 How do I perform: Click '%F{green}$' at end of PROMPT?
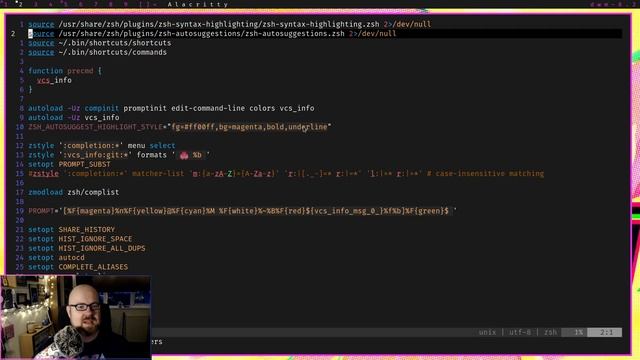pyautogui.click(x=427, y=211)
